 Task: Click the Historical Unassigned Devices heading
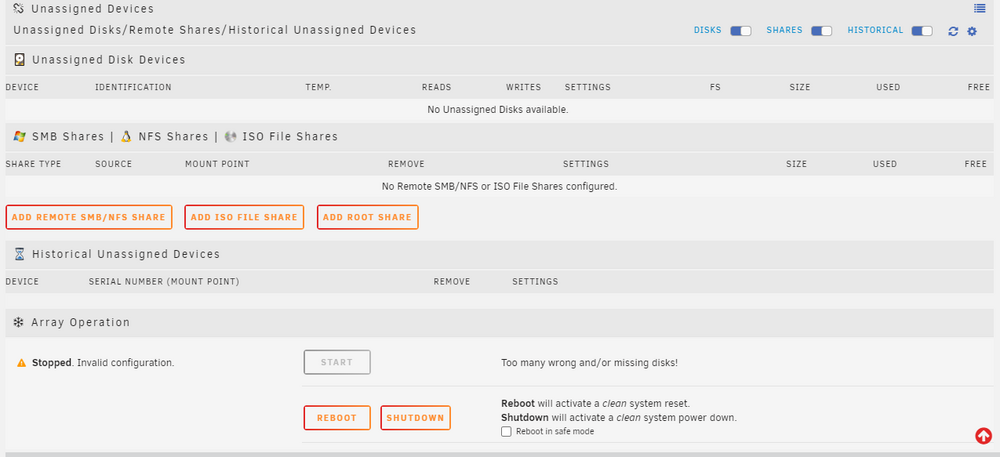point(126,254)
